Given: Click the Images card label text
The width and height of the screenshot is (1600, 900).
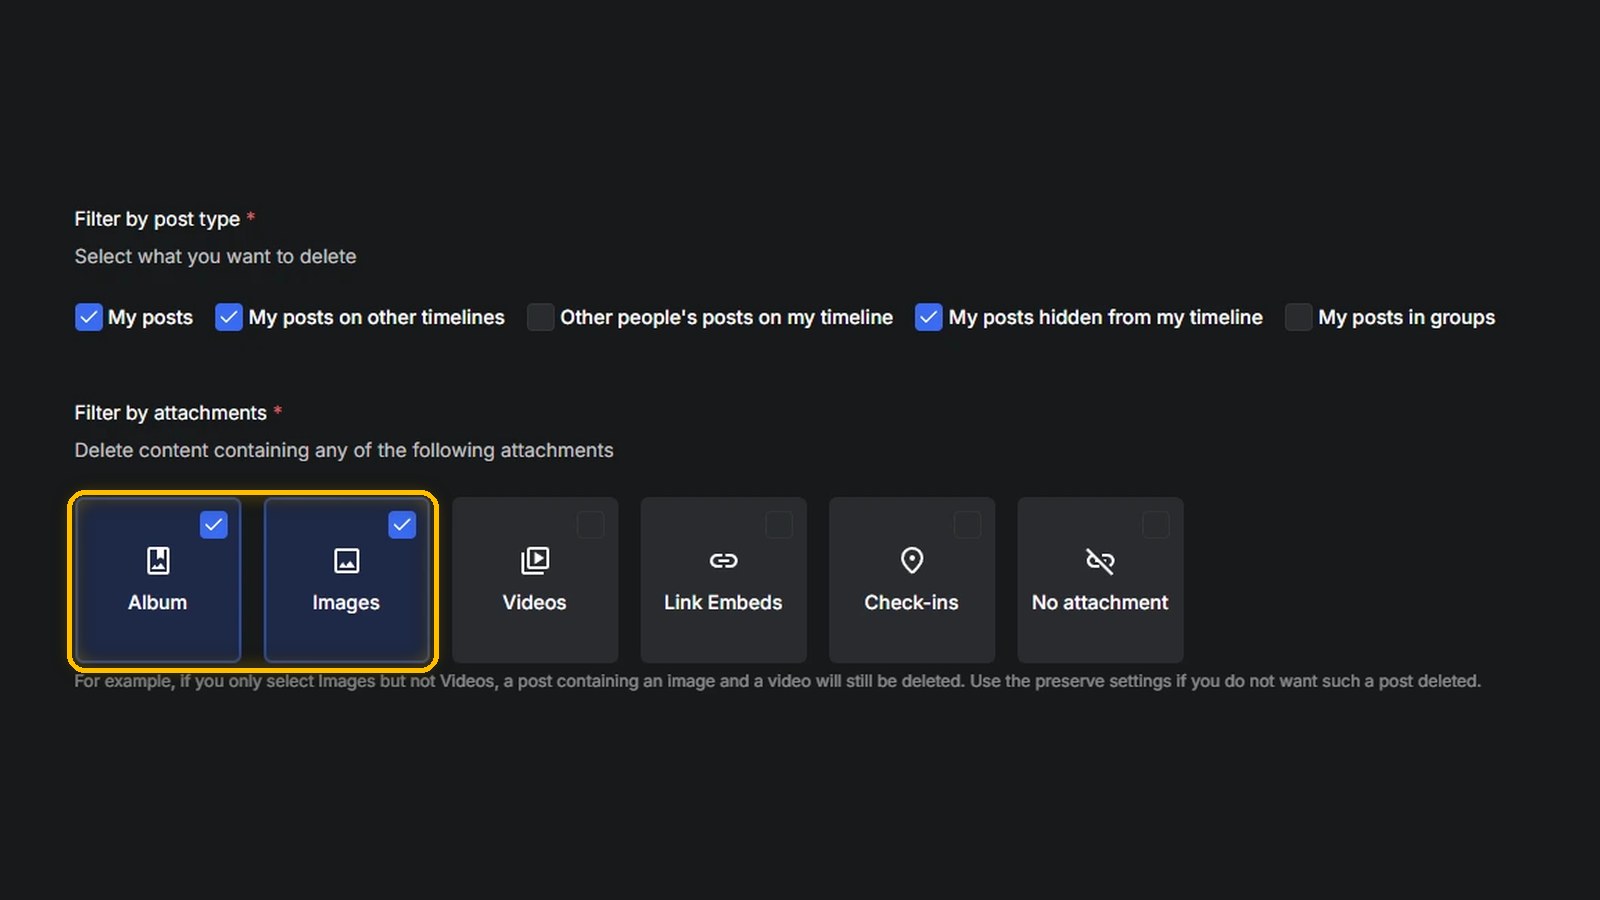Looking at the screenshot, I should pyautogui.click(x=346, y=603).
